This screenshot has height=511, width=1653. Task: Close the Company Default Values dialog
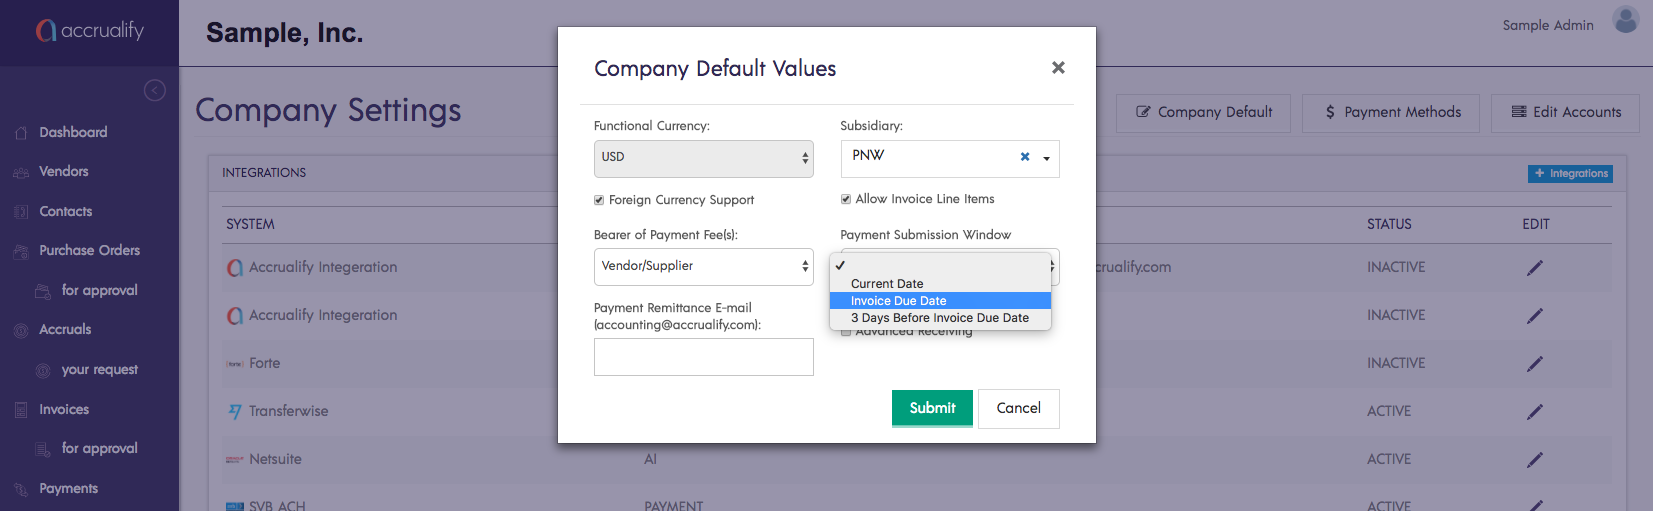(1058, 67)
